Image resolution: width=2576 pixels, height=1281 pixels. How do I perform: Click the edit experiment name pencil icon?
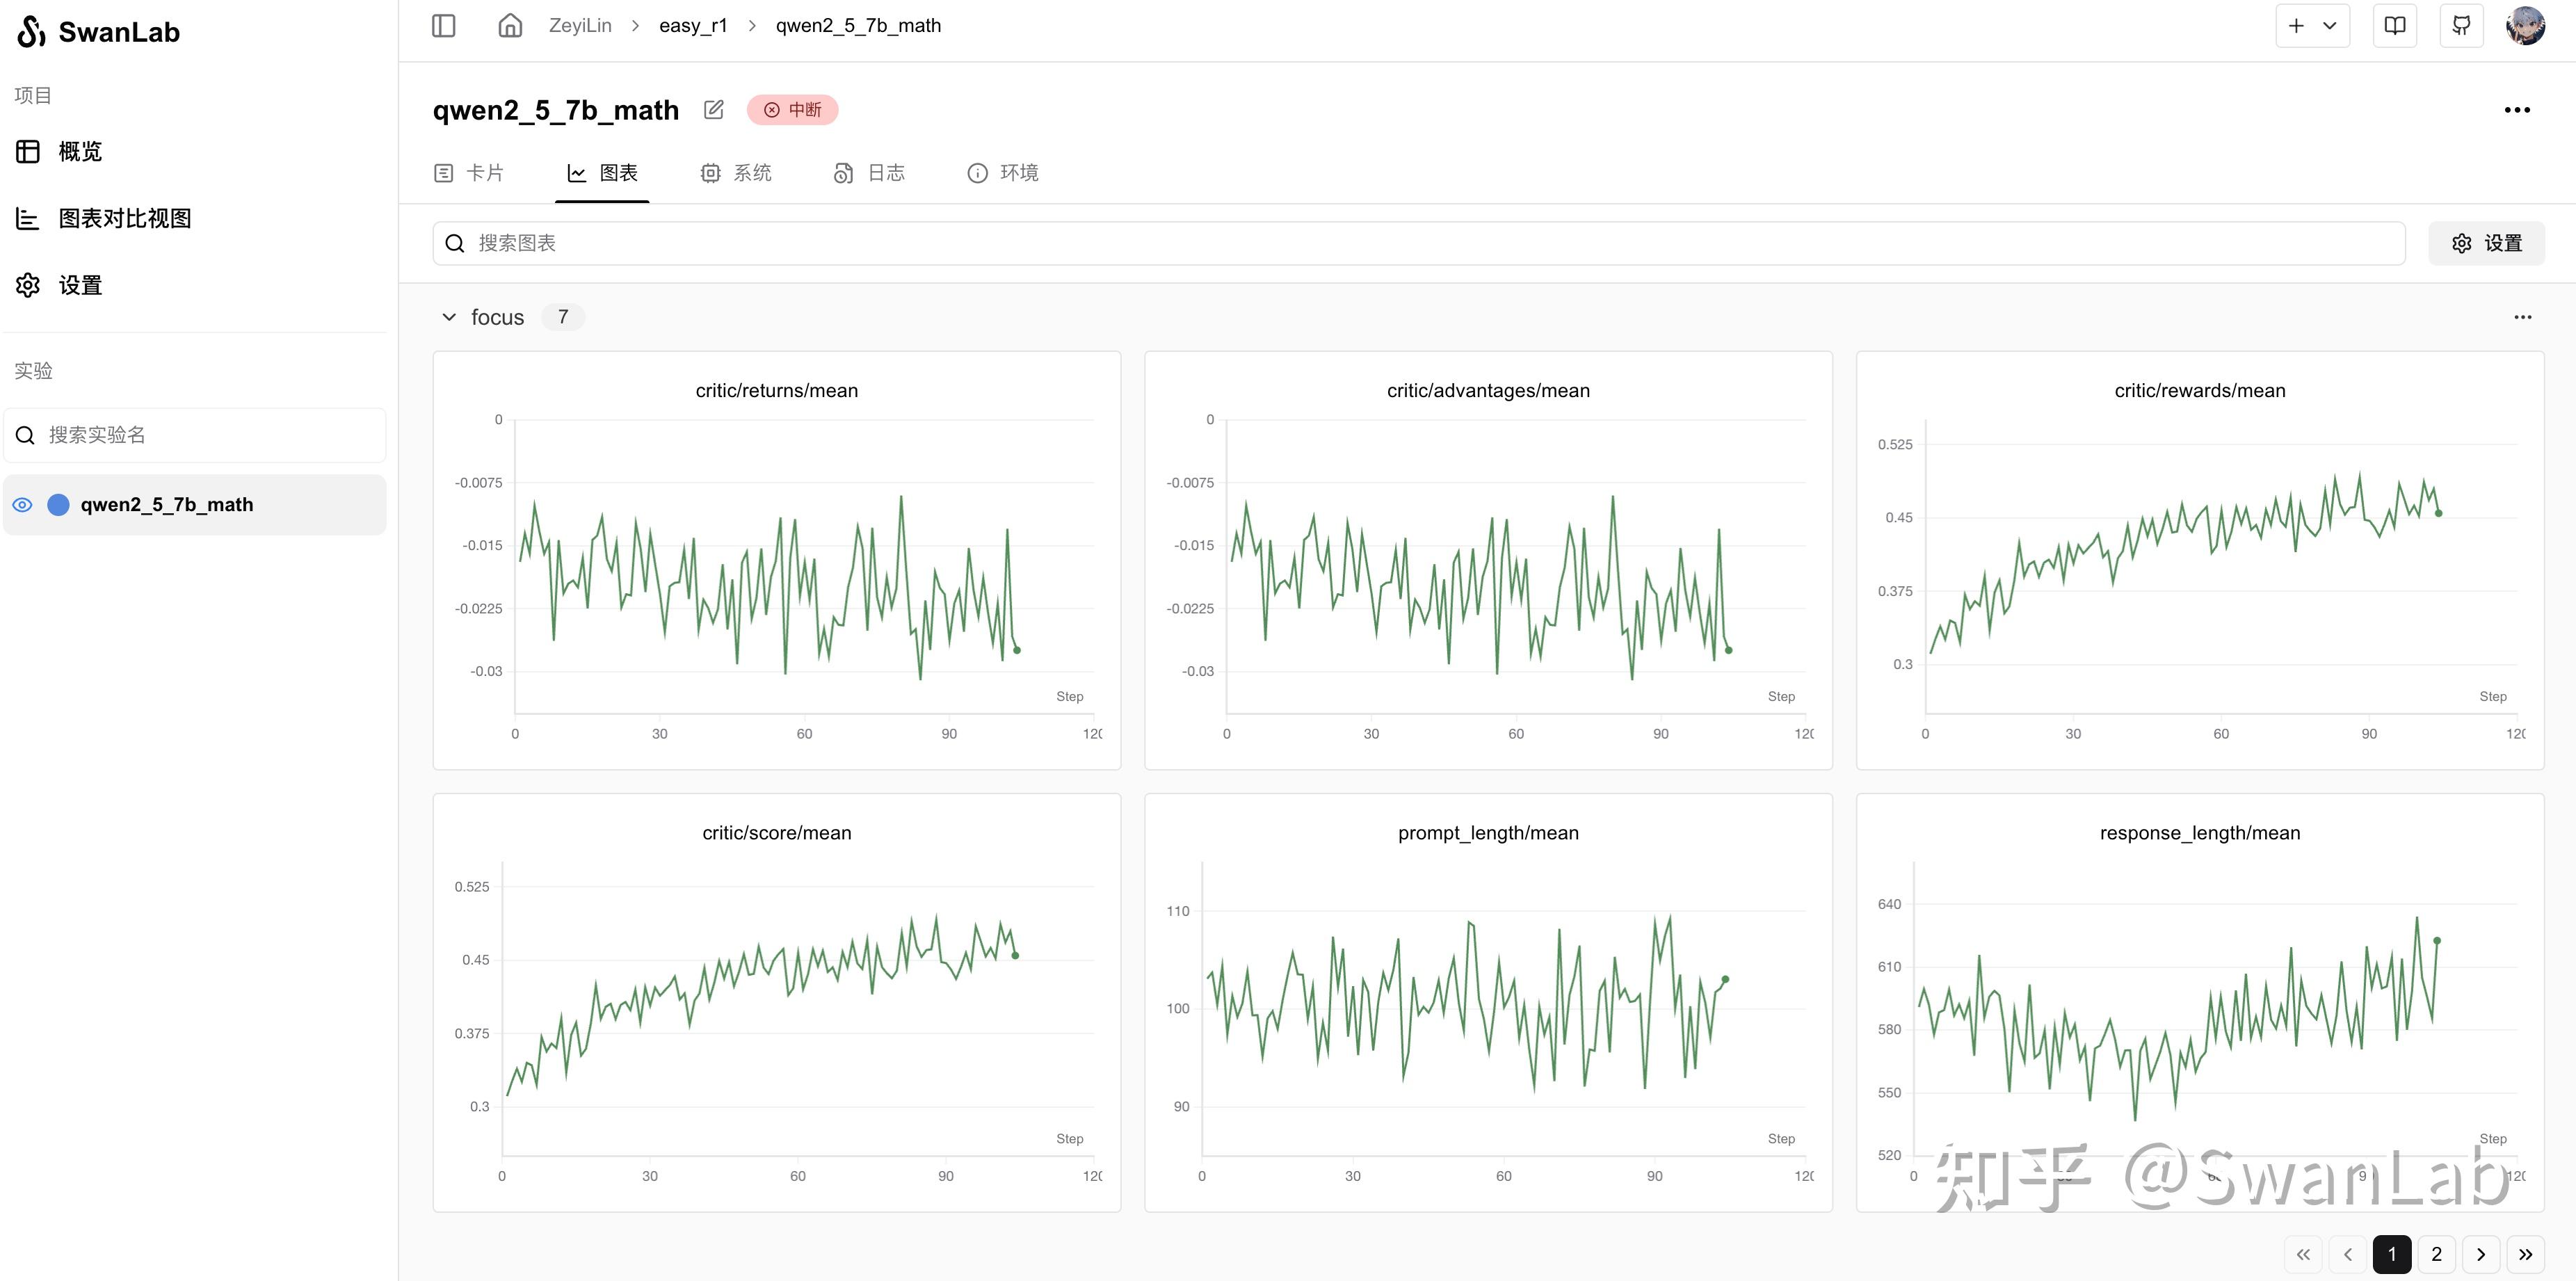(713, 110)
